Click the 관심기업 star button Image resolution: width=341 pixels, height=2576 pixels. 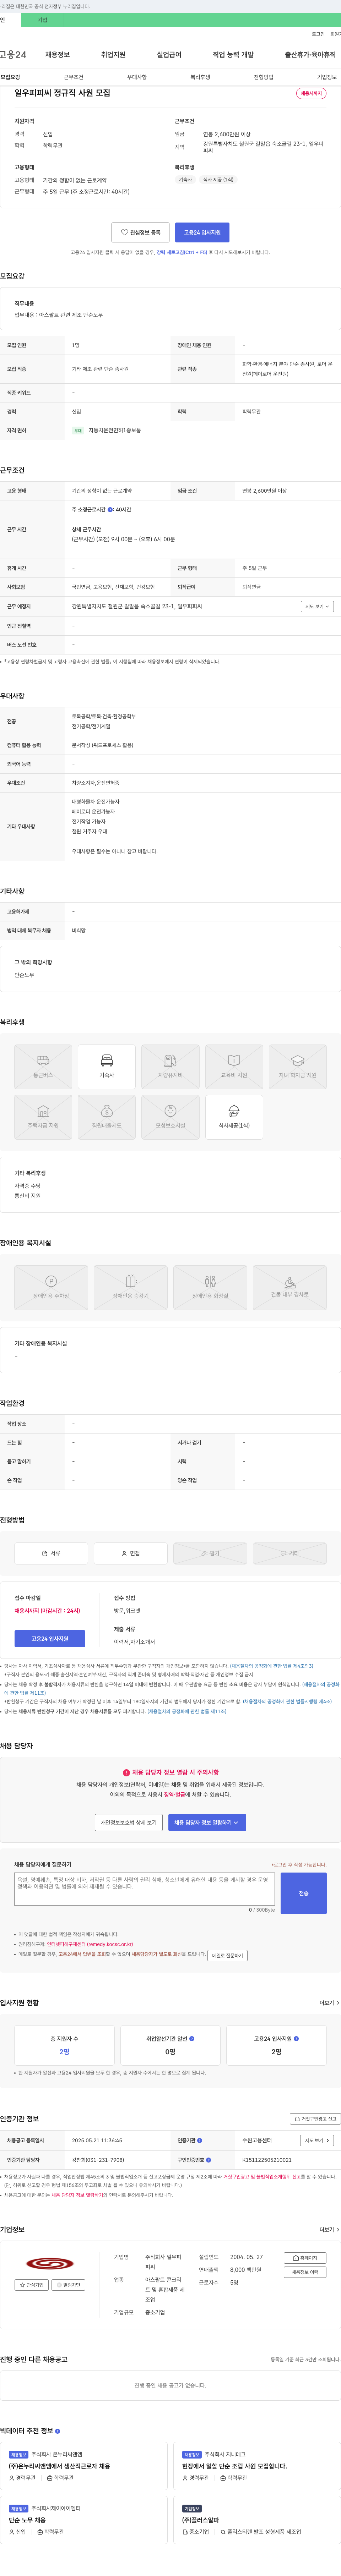coord(32,2285)
